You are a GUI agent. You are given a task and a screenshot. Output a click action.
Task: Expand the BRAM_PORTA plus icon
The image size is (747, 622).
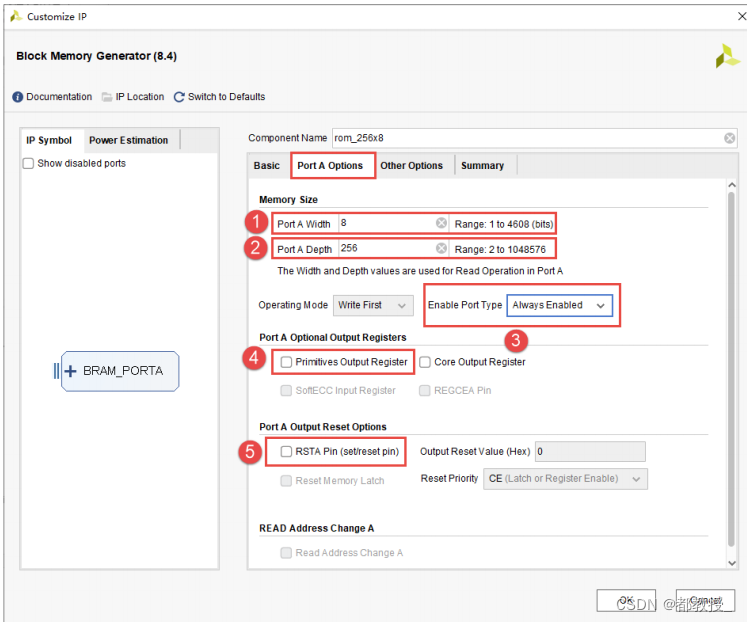tap(70, 371)
